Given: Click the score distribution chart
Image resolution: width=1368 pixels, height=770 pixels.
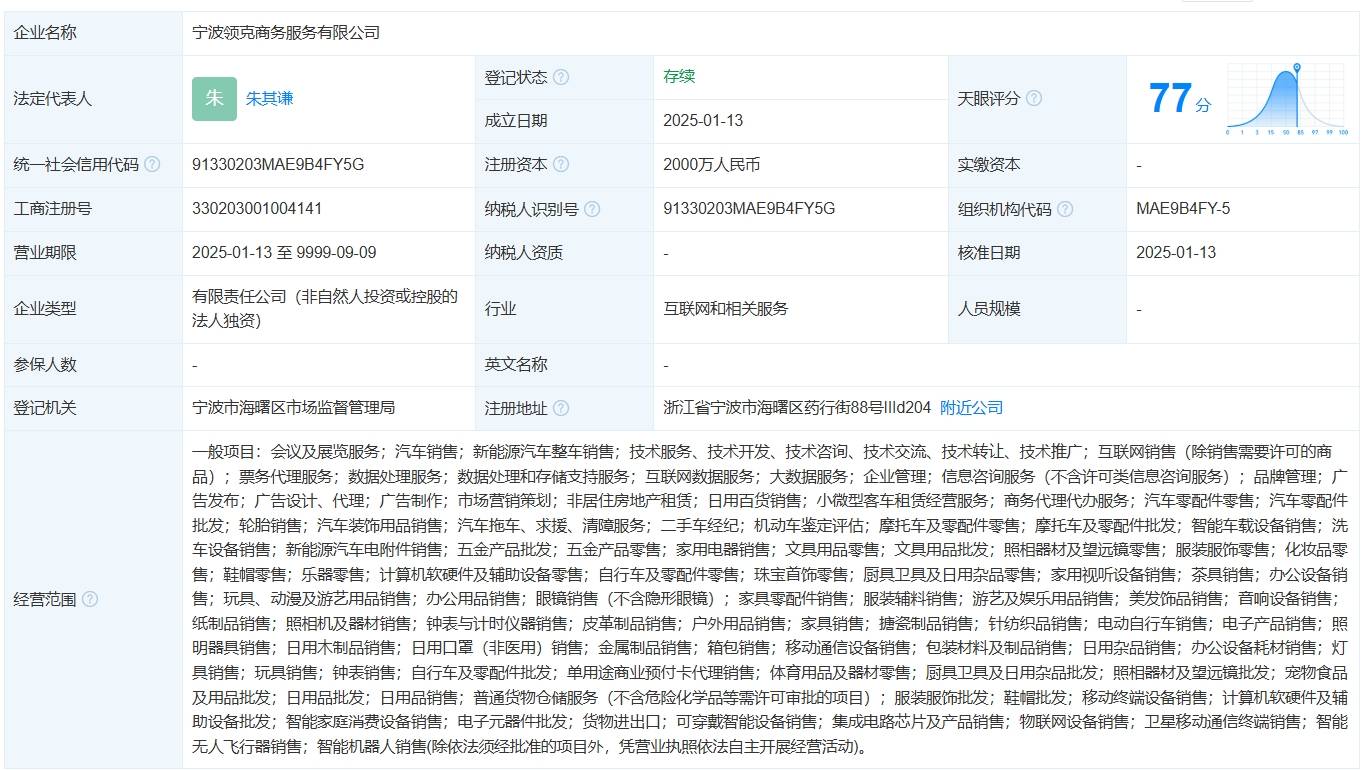Looking at the screenshot, I should (x=1288, y=99).
